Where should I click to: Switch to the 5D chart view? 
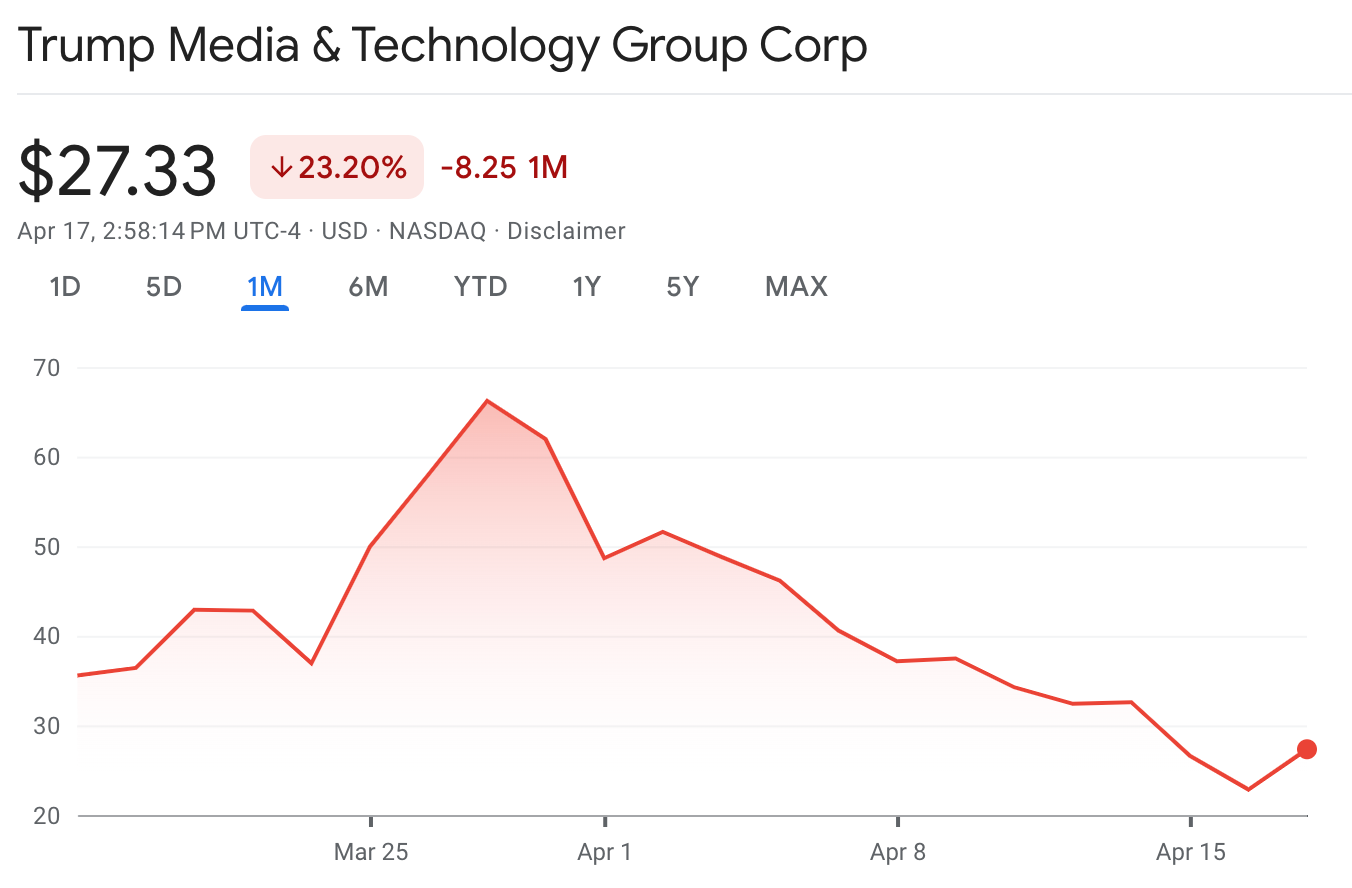coord(163,287)
